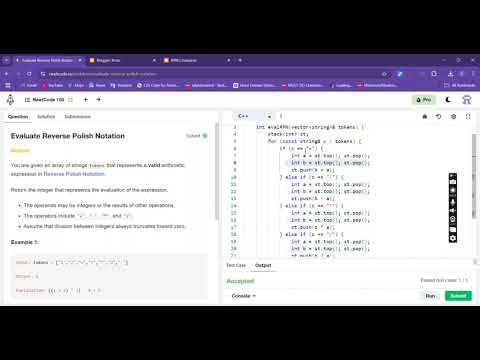
Task: Open the YouTube bookmark
Action: [x=53, y=85]
